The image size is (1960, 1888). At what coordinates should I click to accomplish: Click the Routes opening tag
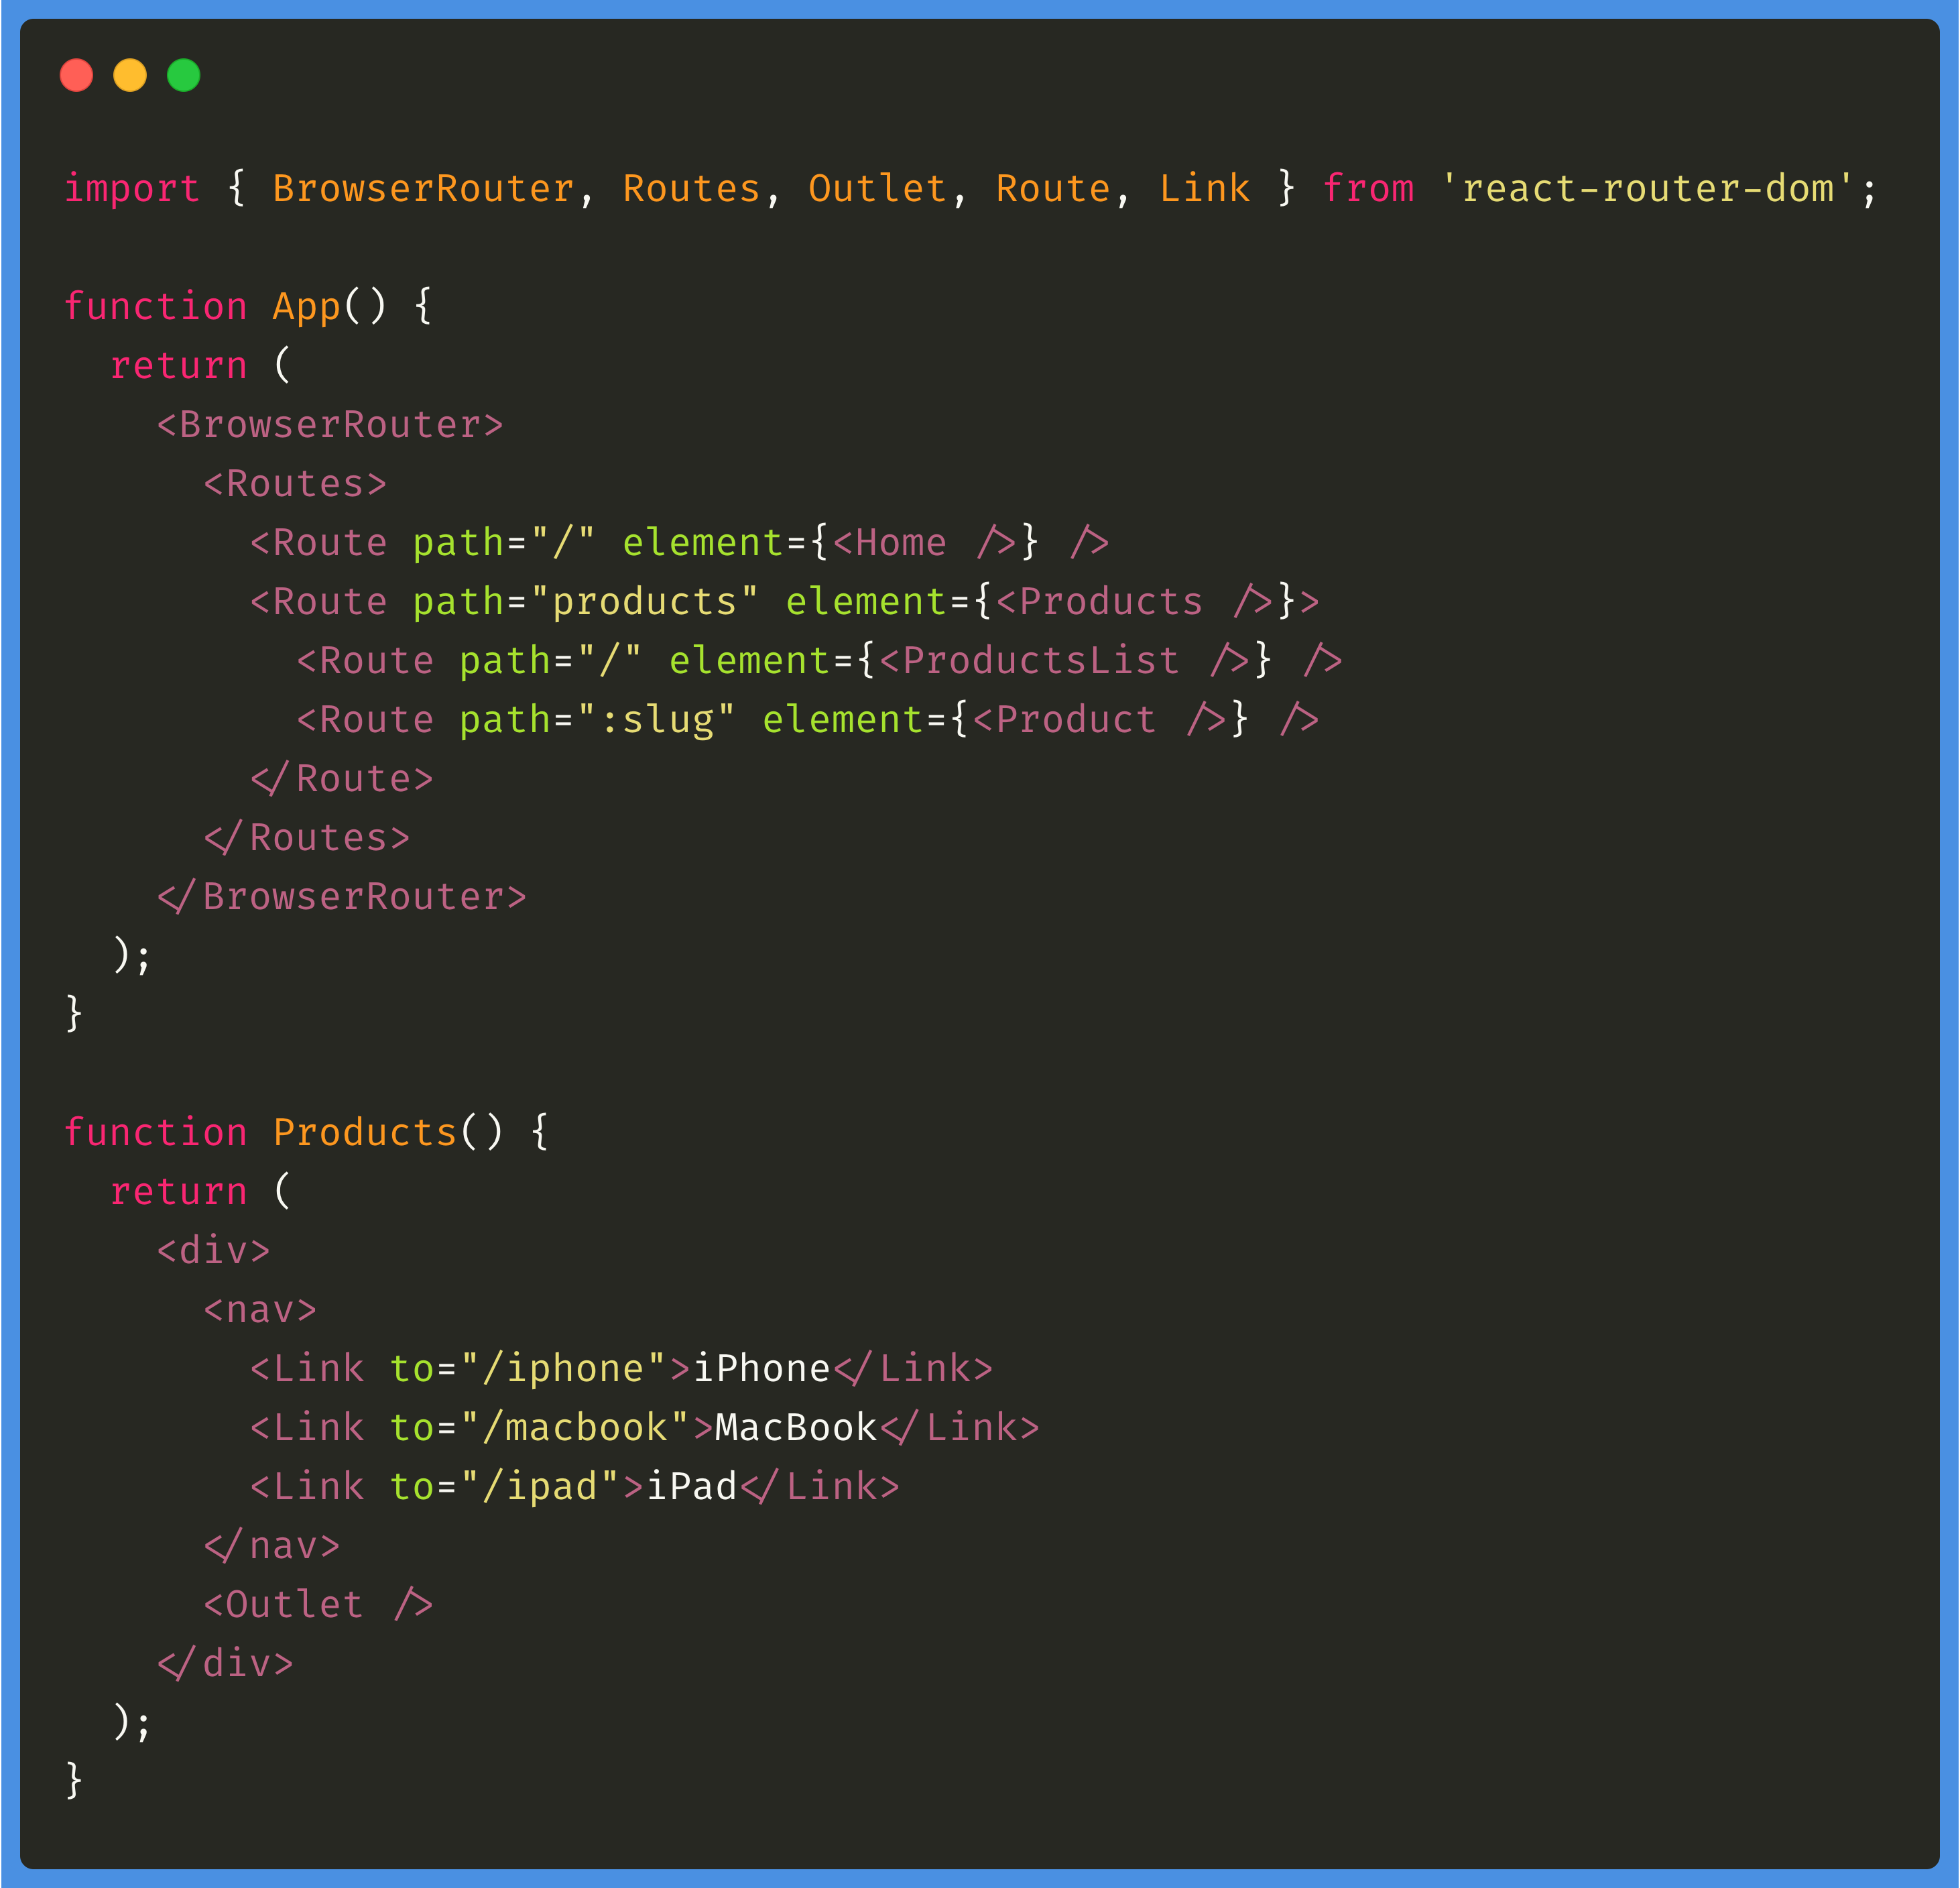click(294, 483)
